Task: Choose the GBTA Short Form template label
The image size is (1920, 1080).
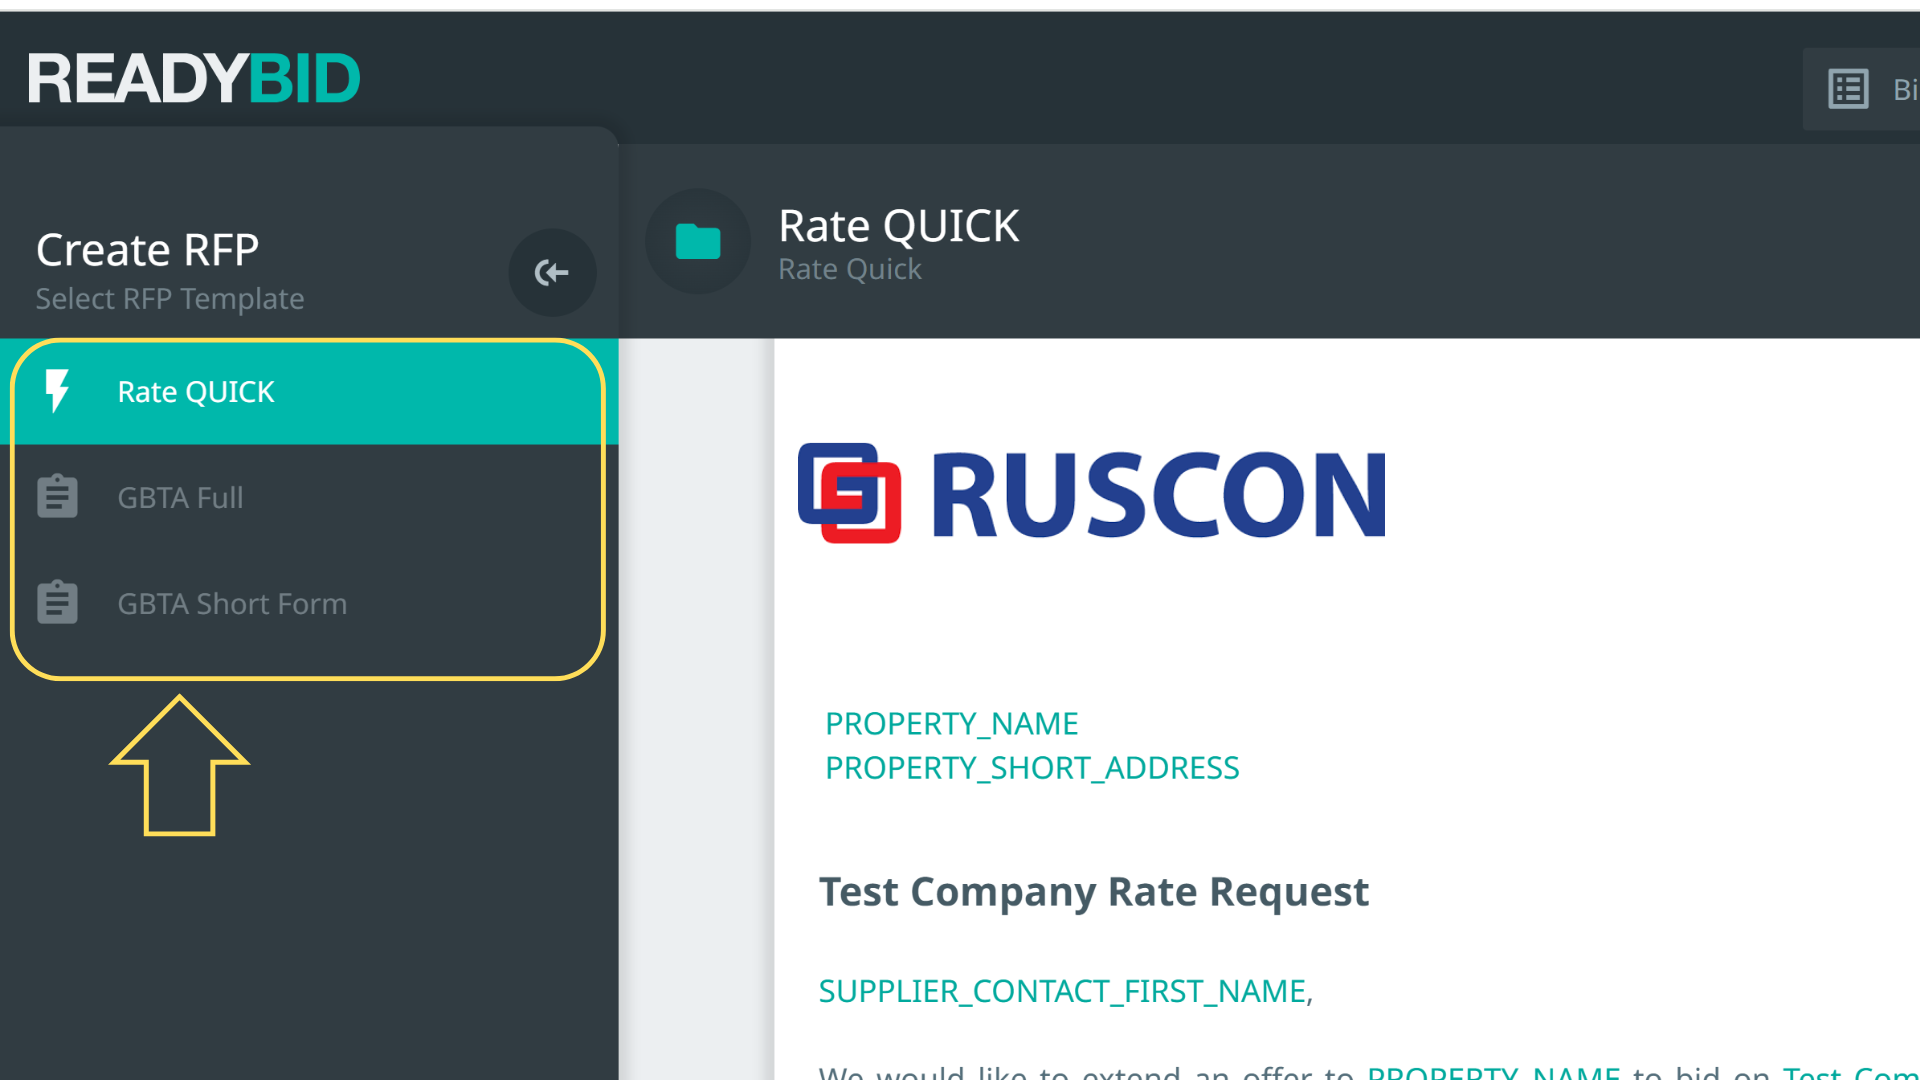Action: [232, 604]
